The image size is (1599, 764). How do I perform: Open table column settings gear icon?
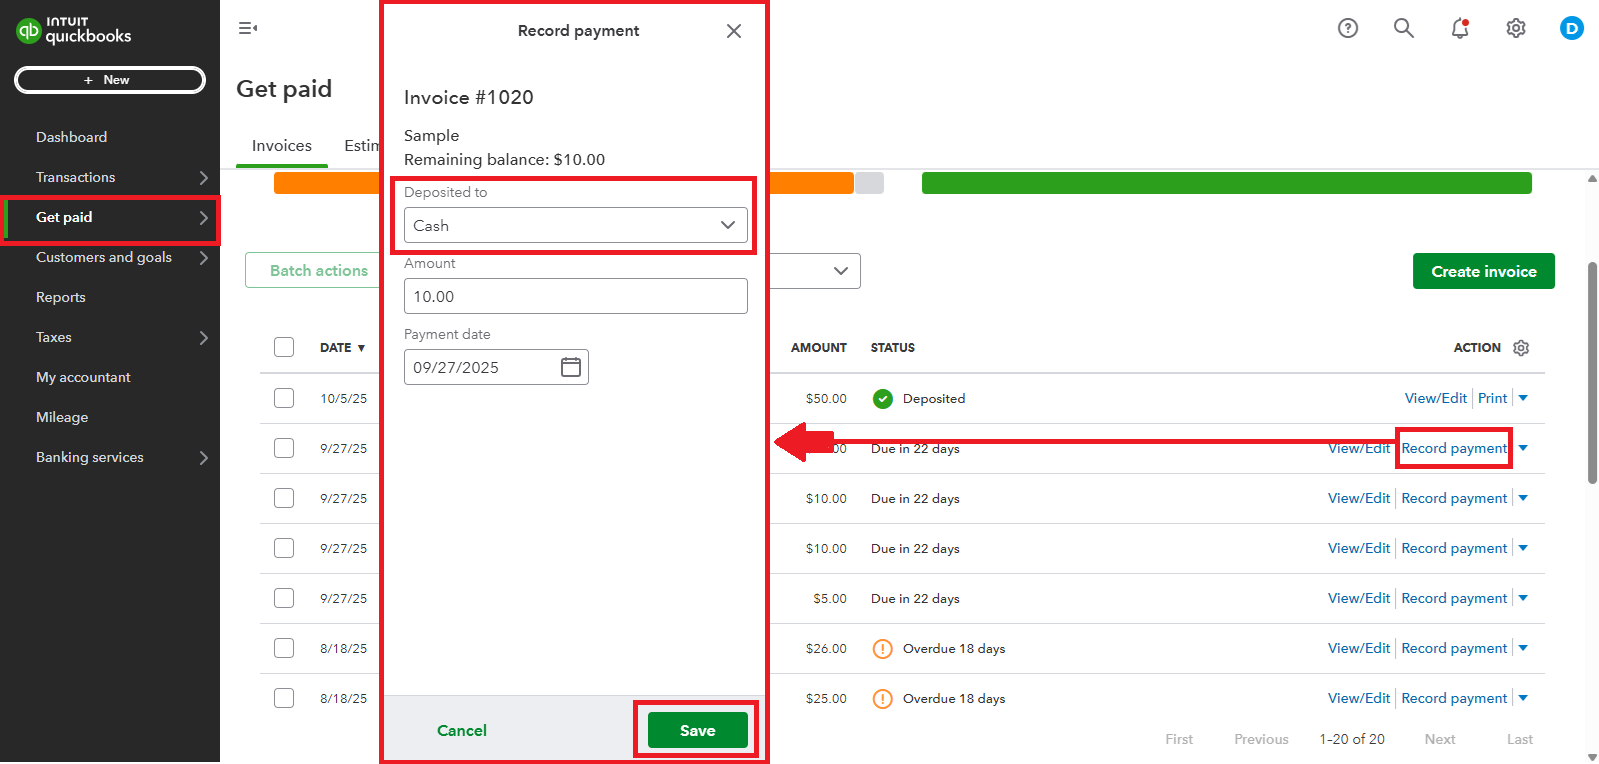(1521, 348)
